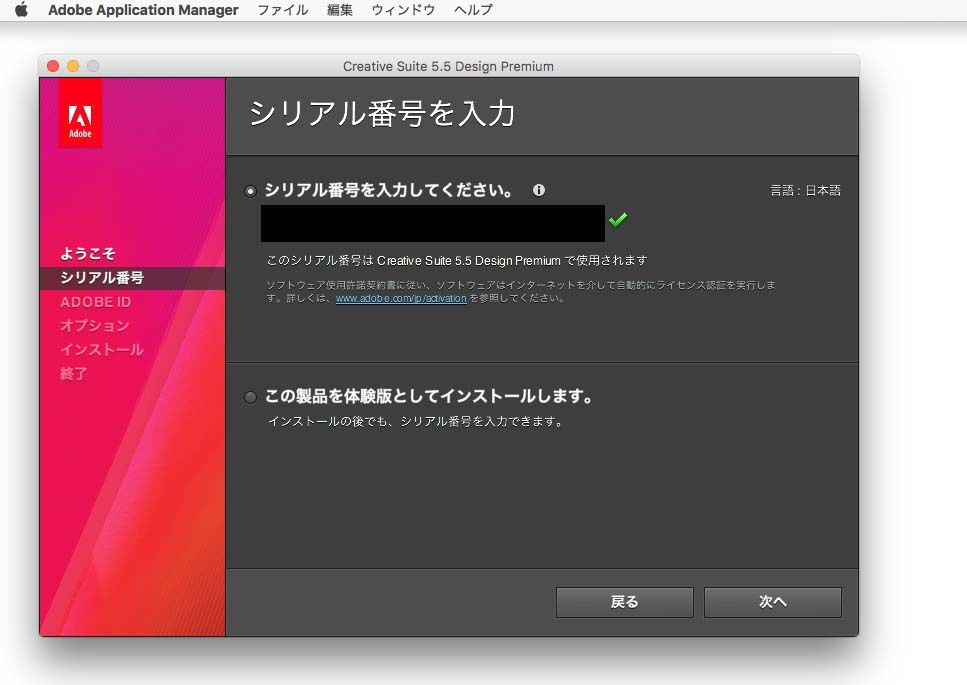
Task: Open the ファイル menu
Action: (x=282, y=10)
